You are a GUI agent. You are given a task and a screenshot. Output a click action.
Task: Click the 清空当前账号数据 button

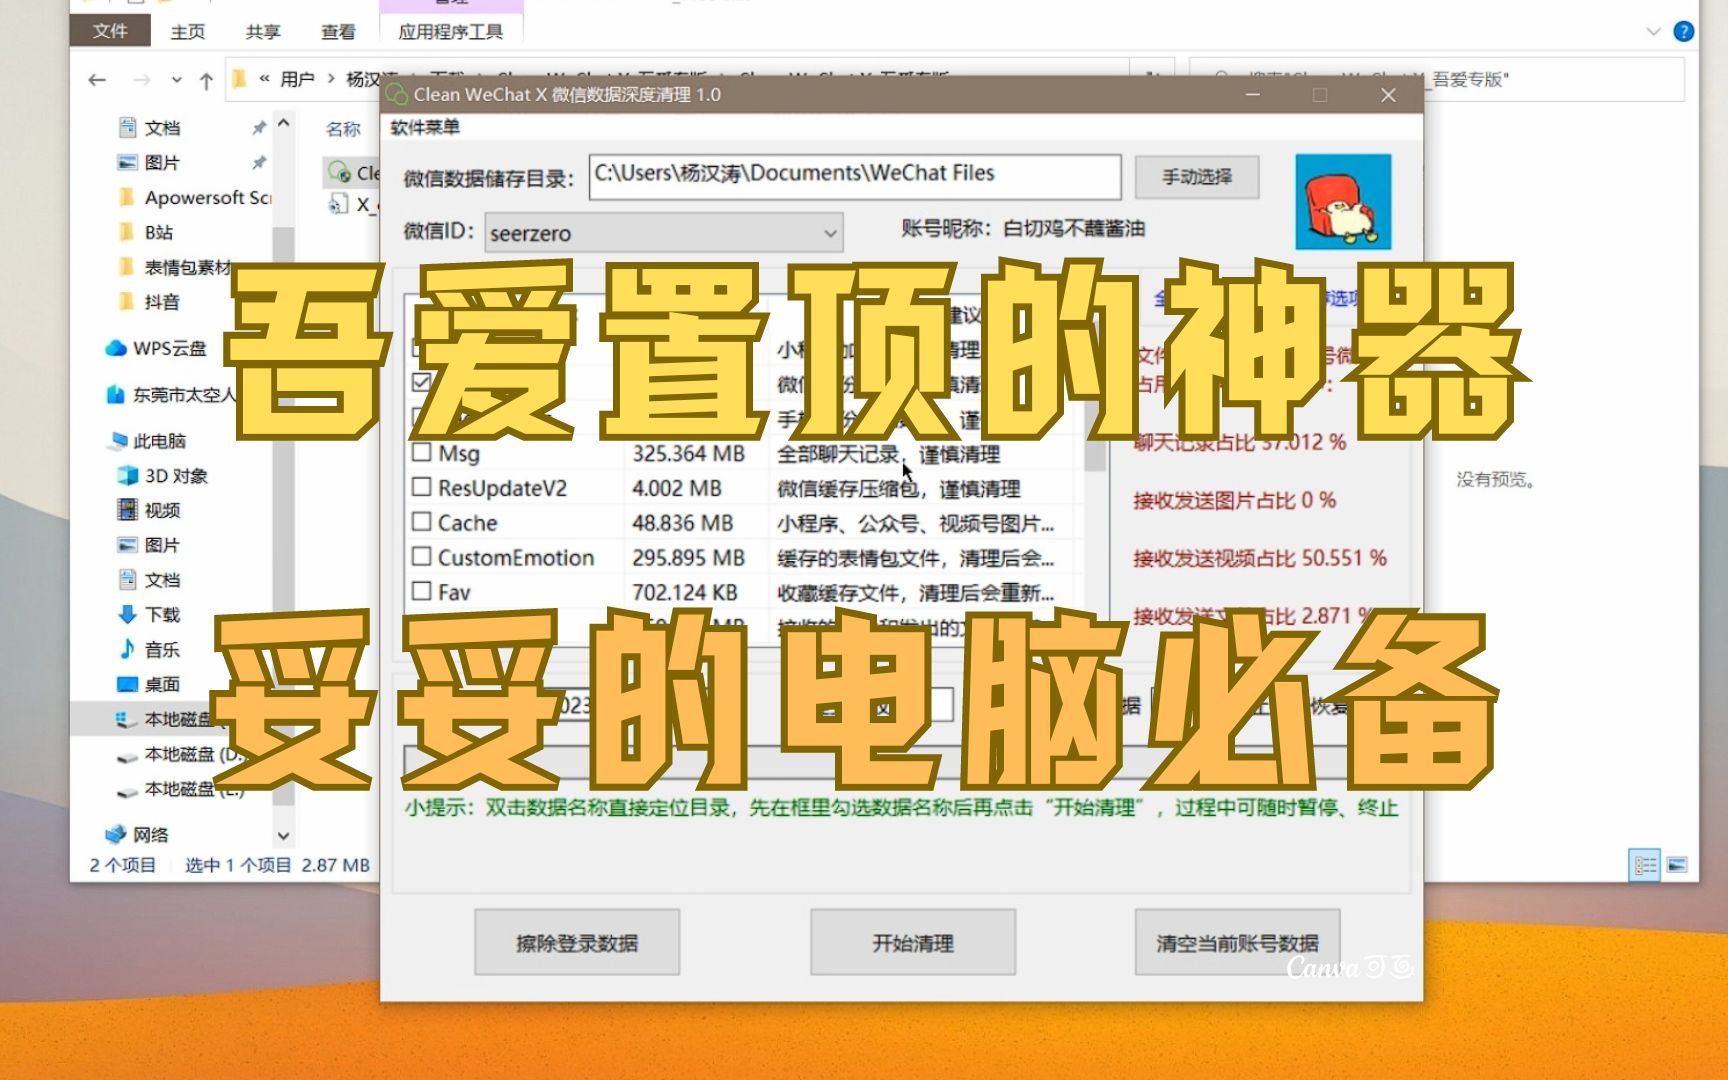tap(1237, 942)
